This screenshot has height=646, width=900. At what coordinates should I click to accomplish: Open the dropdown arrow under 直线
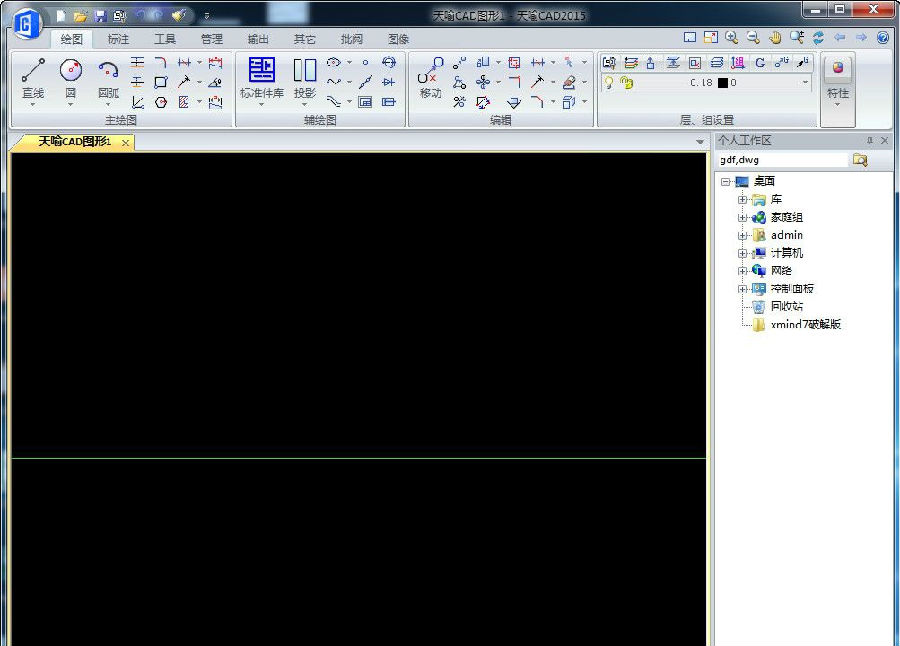click(x=33, y=105)
